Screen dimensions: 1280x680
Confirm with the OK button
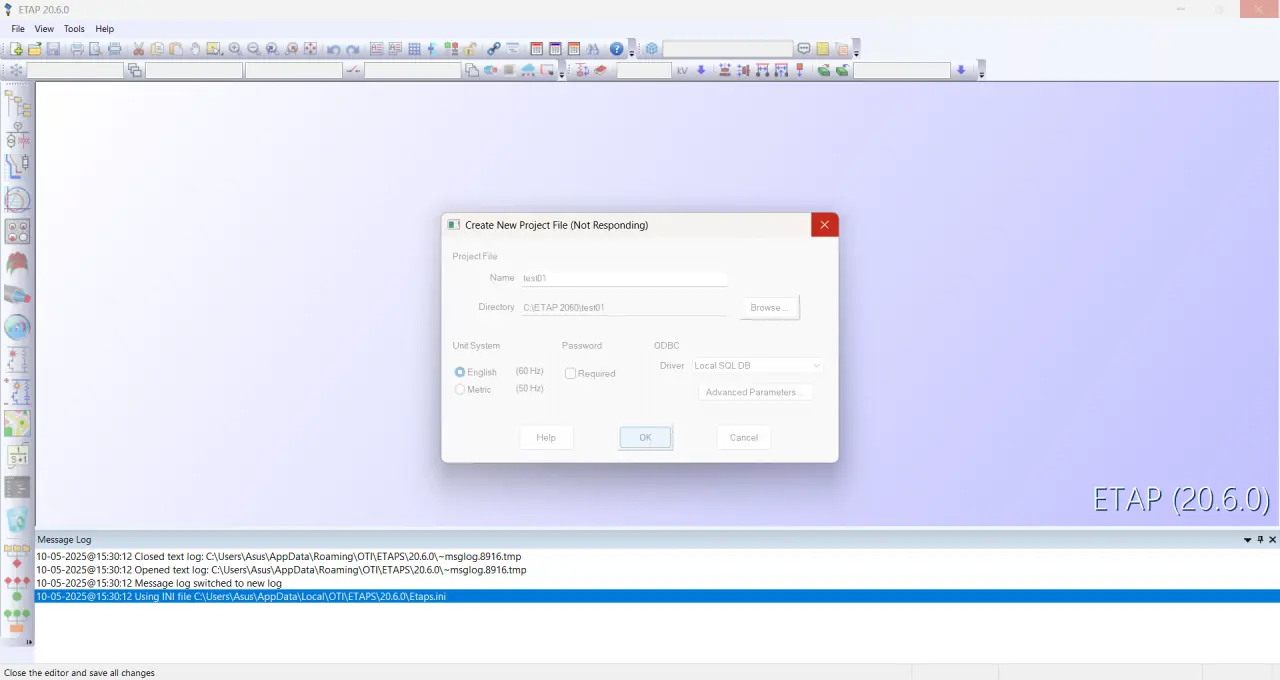pos(645,437)
